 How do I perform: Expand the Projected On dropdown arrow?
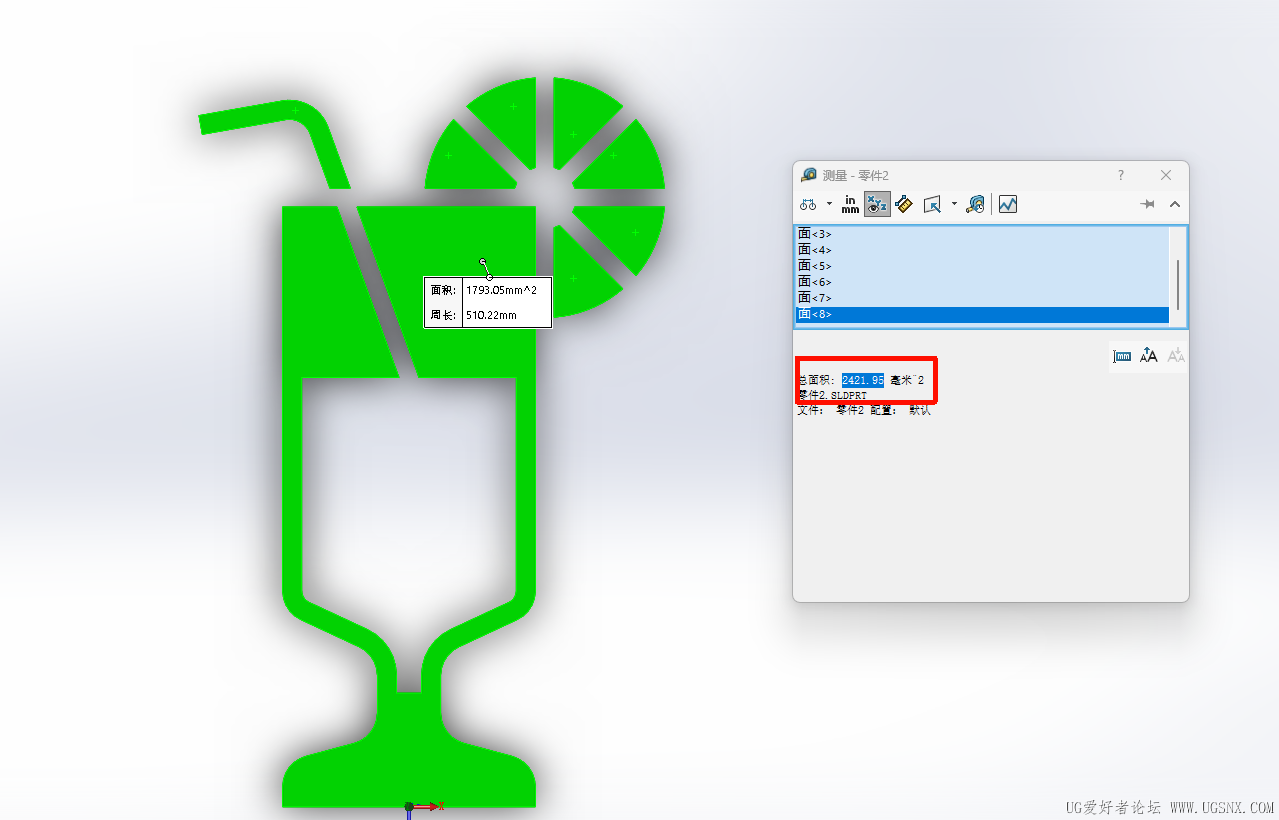tap(954, 204)
